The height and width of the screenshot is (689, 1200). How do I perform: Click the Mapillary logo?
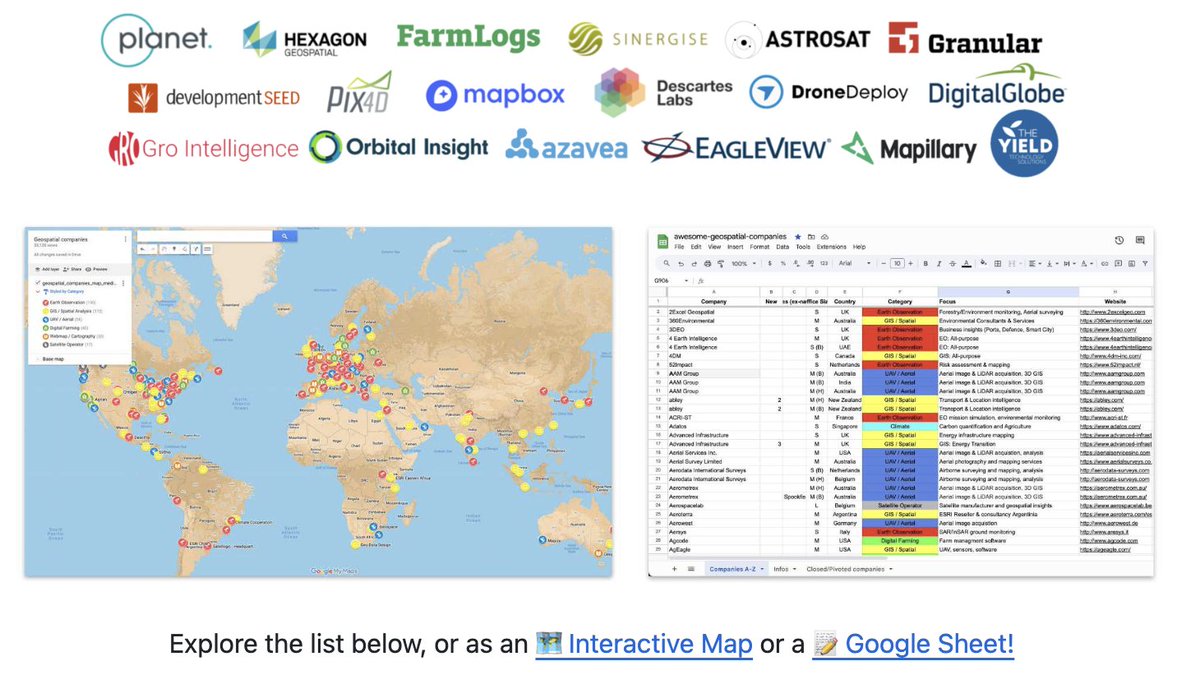coord(909,149)
